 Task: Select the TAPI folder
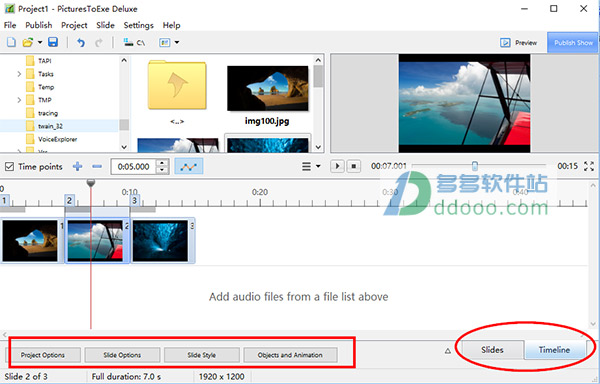pyautogui.click(x=44, y=61)
